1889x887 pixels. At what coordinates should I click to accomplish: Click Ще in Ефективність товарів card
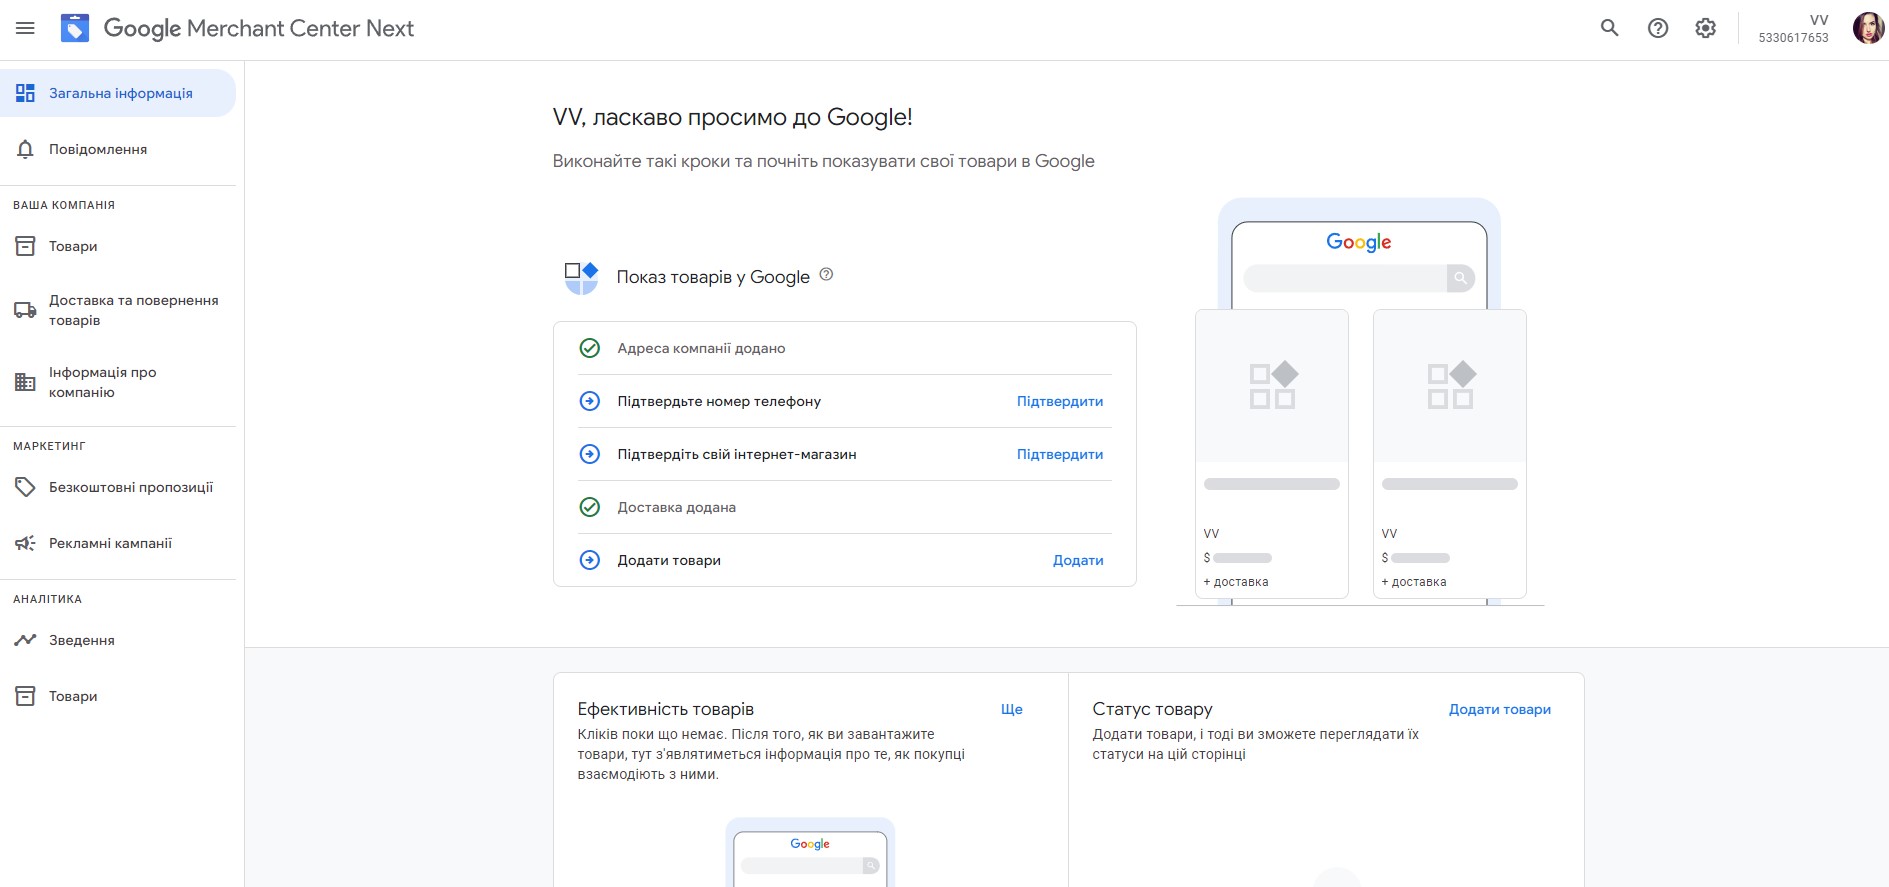click(x=1011, y=709)
